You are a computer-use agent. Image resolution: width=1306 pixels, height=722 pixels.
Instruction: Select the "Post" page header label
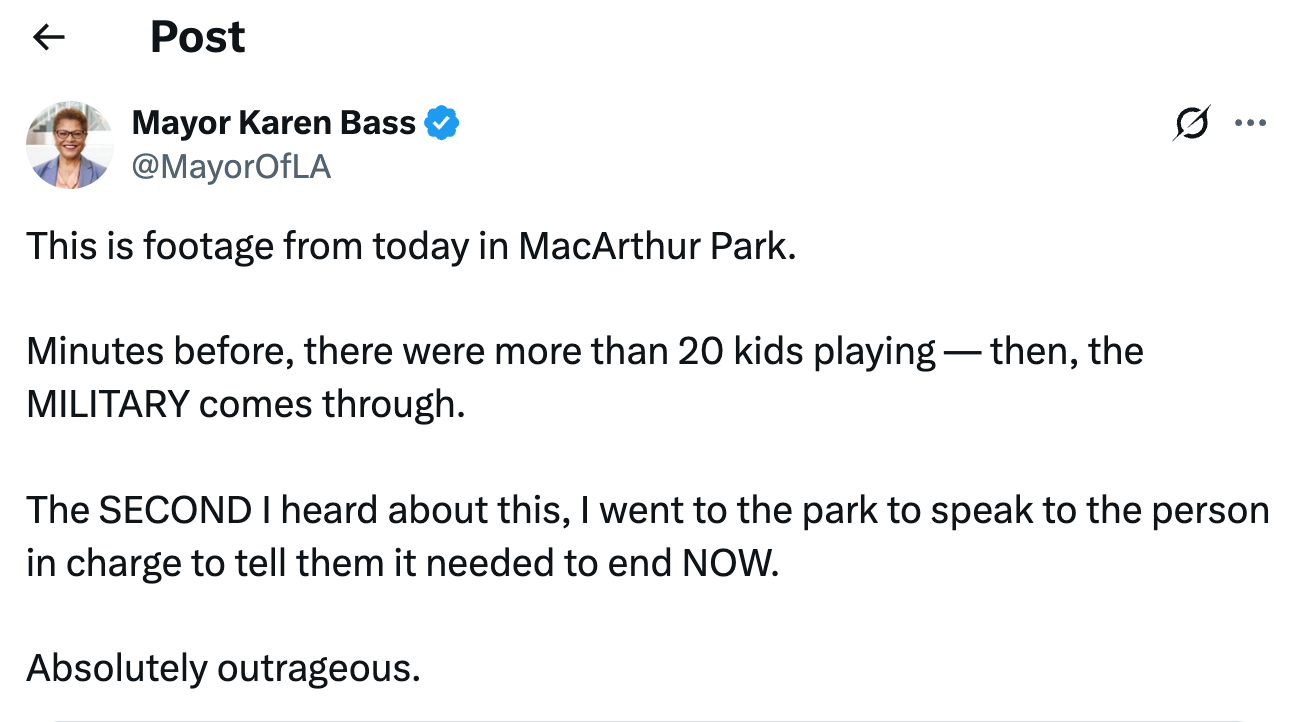[x=197, y=36]
